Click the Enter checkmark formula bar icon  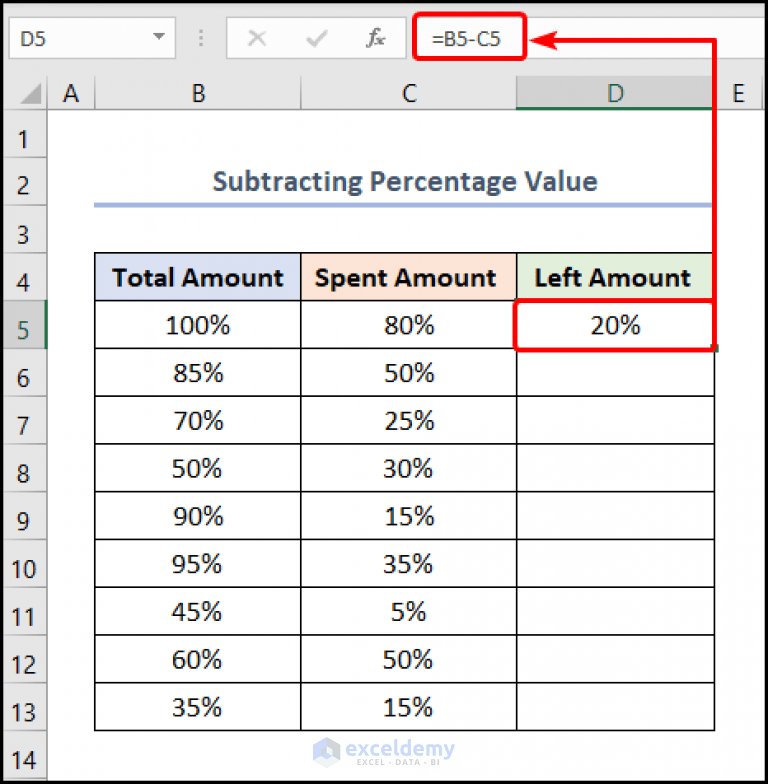[x=316, y=38]
